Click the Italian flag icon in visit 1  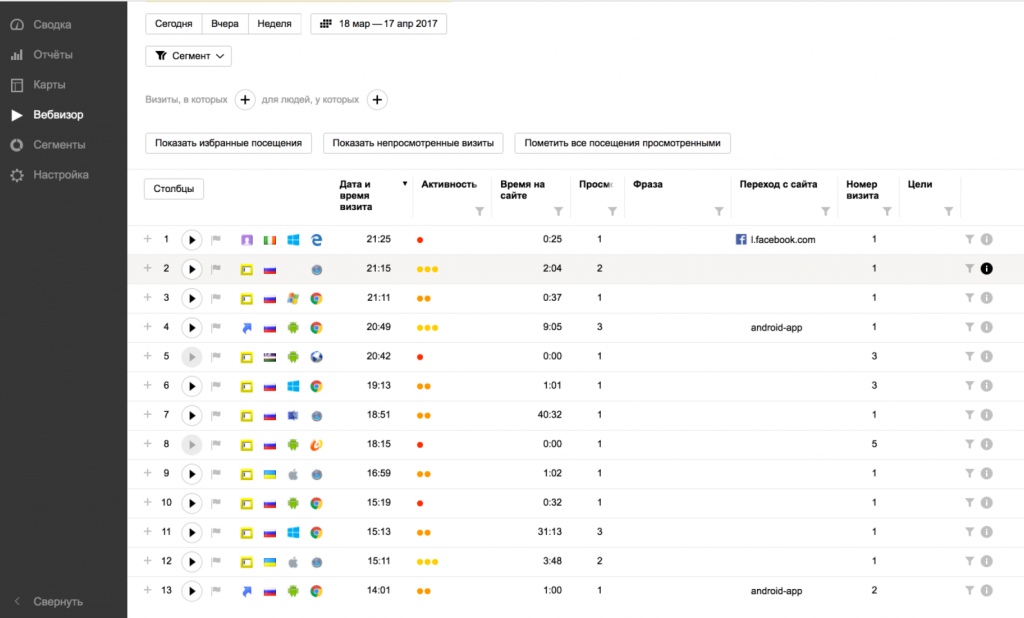tap(270, 240)
